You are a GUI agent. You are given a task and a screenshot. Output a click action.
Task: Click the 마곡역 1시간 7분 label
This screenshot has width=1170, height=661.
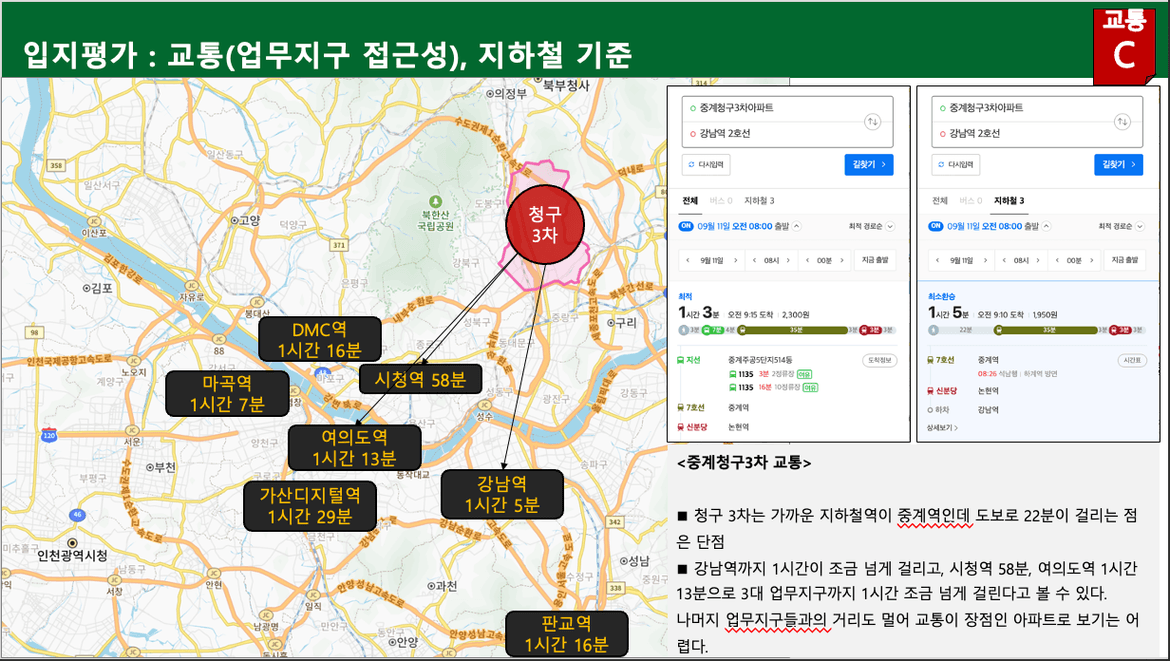tap(227, 393)
